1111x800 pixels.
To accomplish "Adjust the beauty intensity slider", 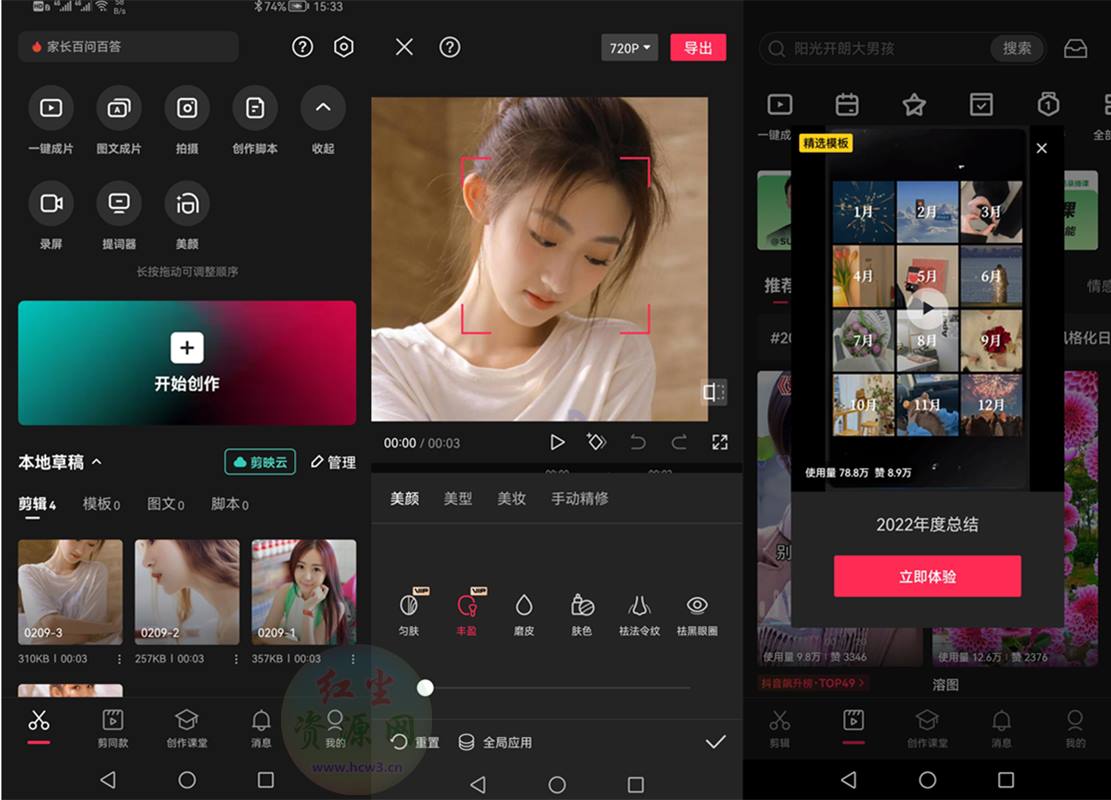I will 425,688.
